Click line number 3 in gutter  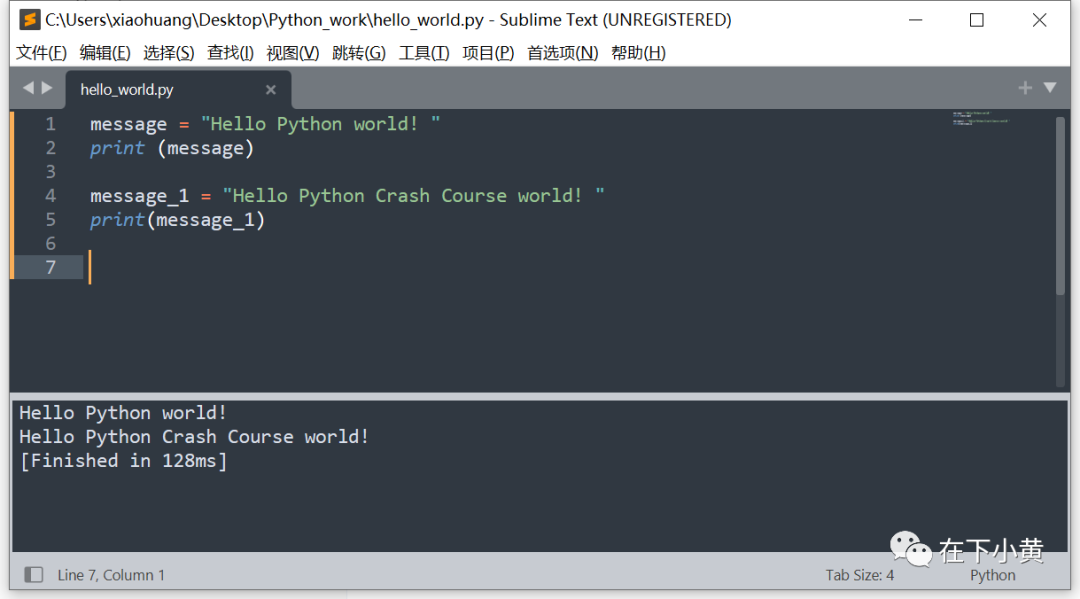pyautogui.click(x=50, y=171)
